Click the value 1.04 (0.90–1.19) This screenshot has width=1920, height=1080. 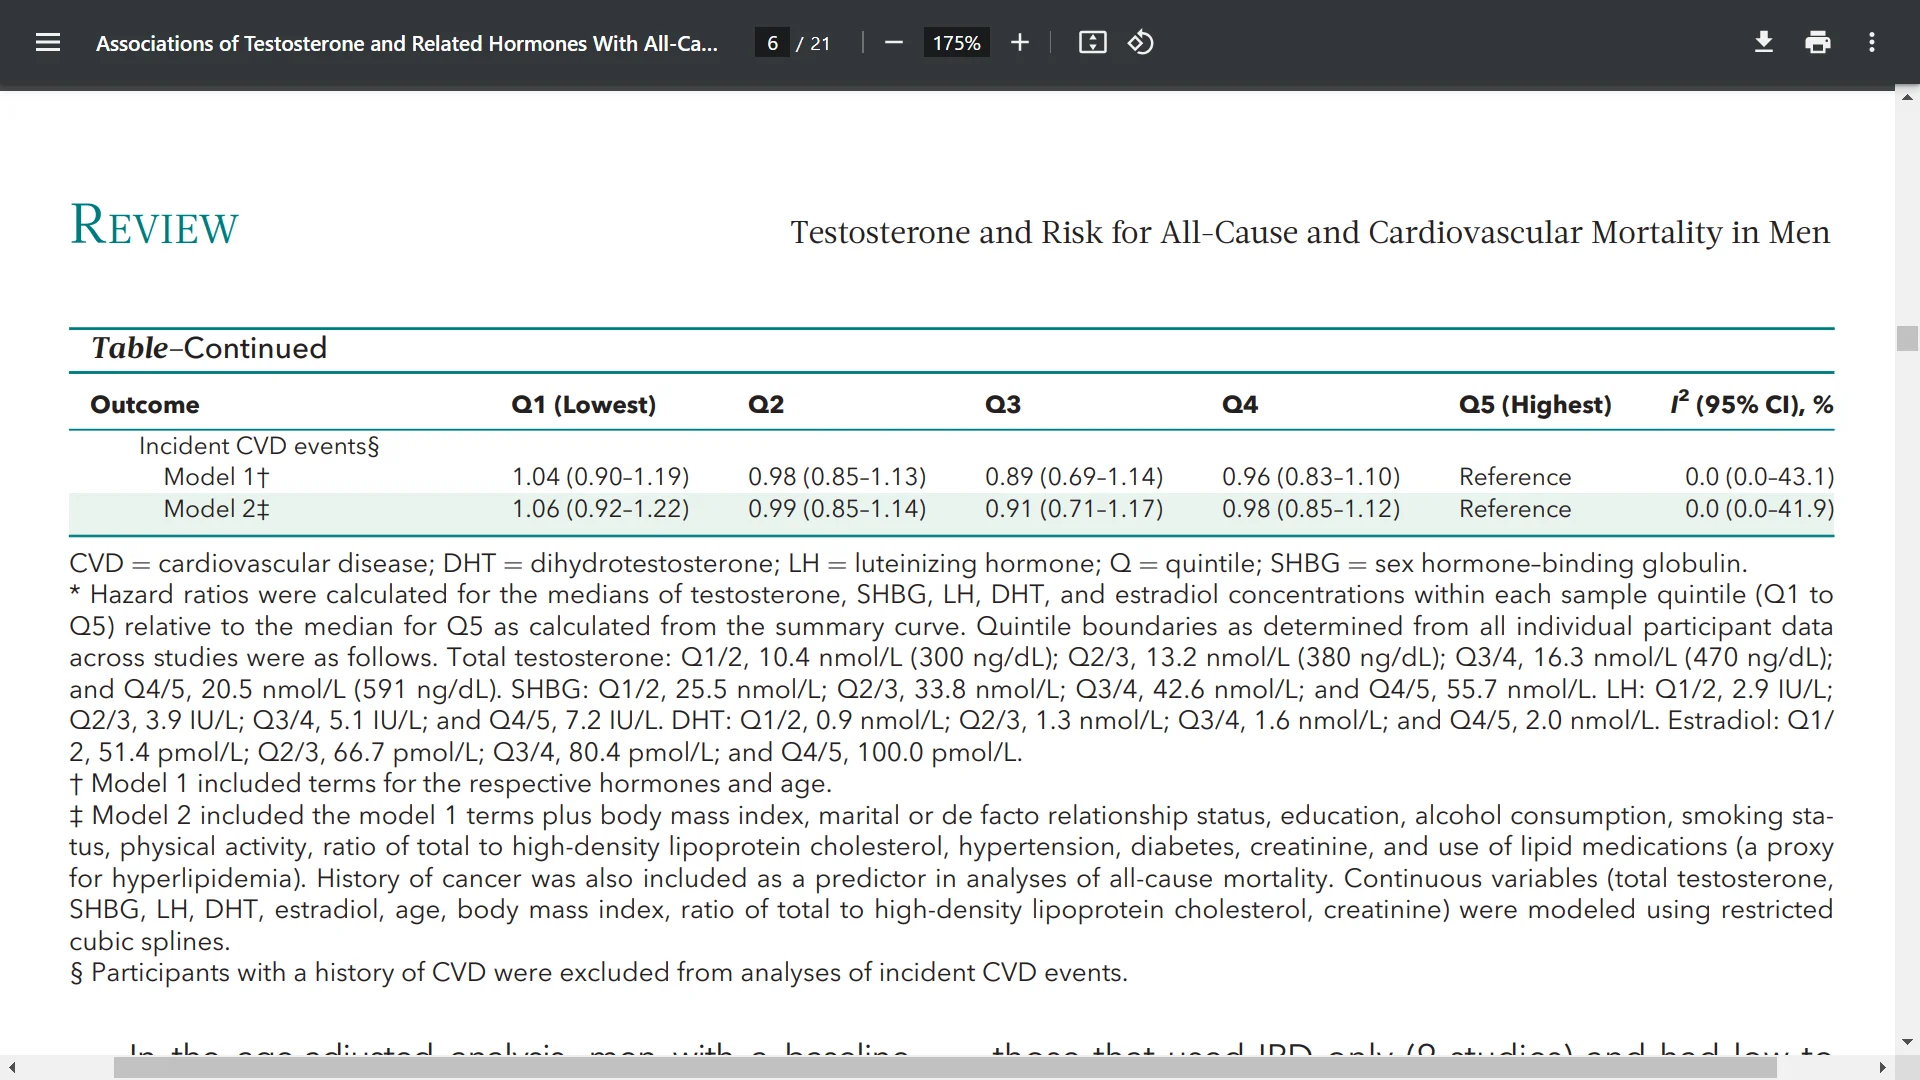pos(600,477)
